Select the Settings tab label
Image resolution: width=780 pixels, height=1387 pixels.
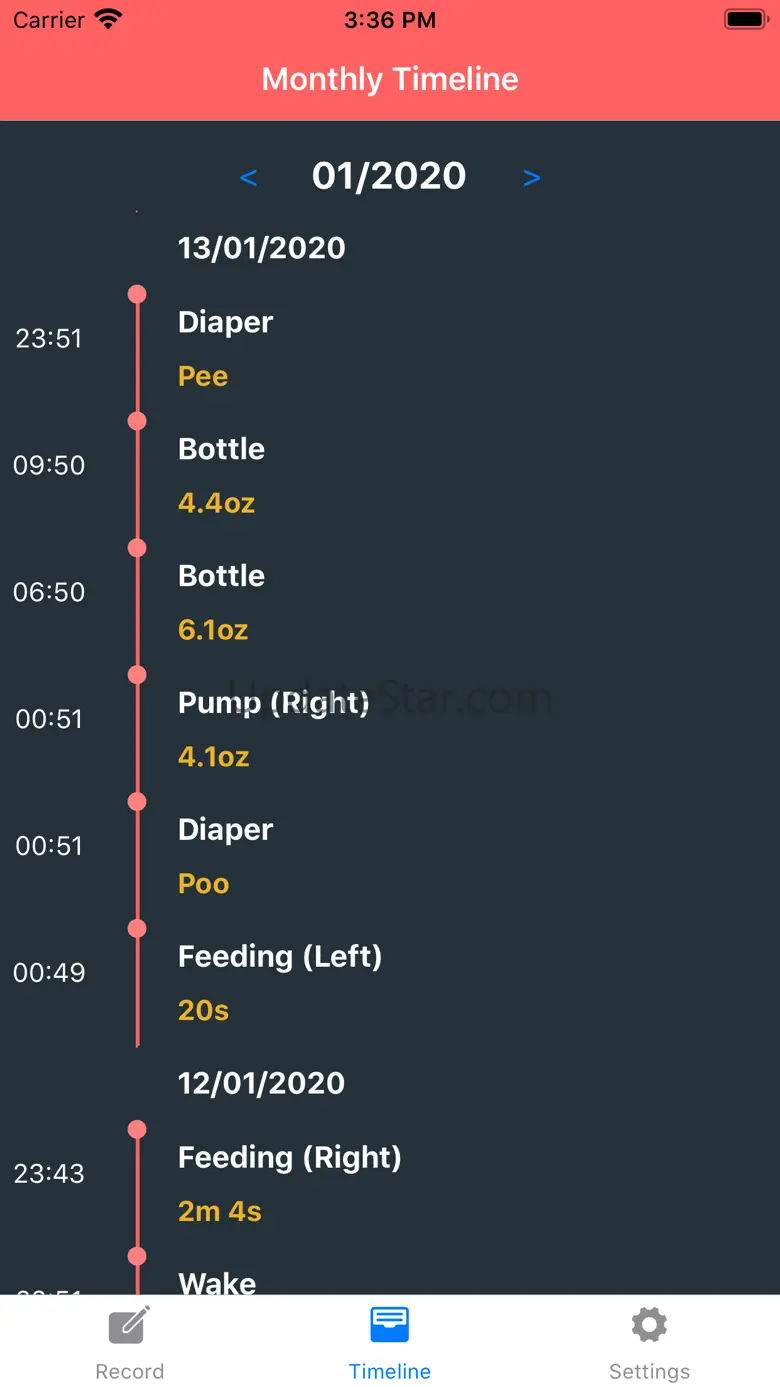point(649,1371)
